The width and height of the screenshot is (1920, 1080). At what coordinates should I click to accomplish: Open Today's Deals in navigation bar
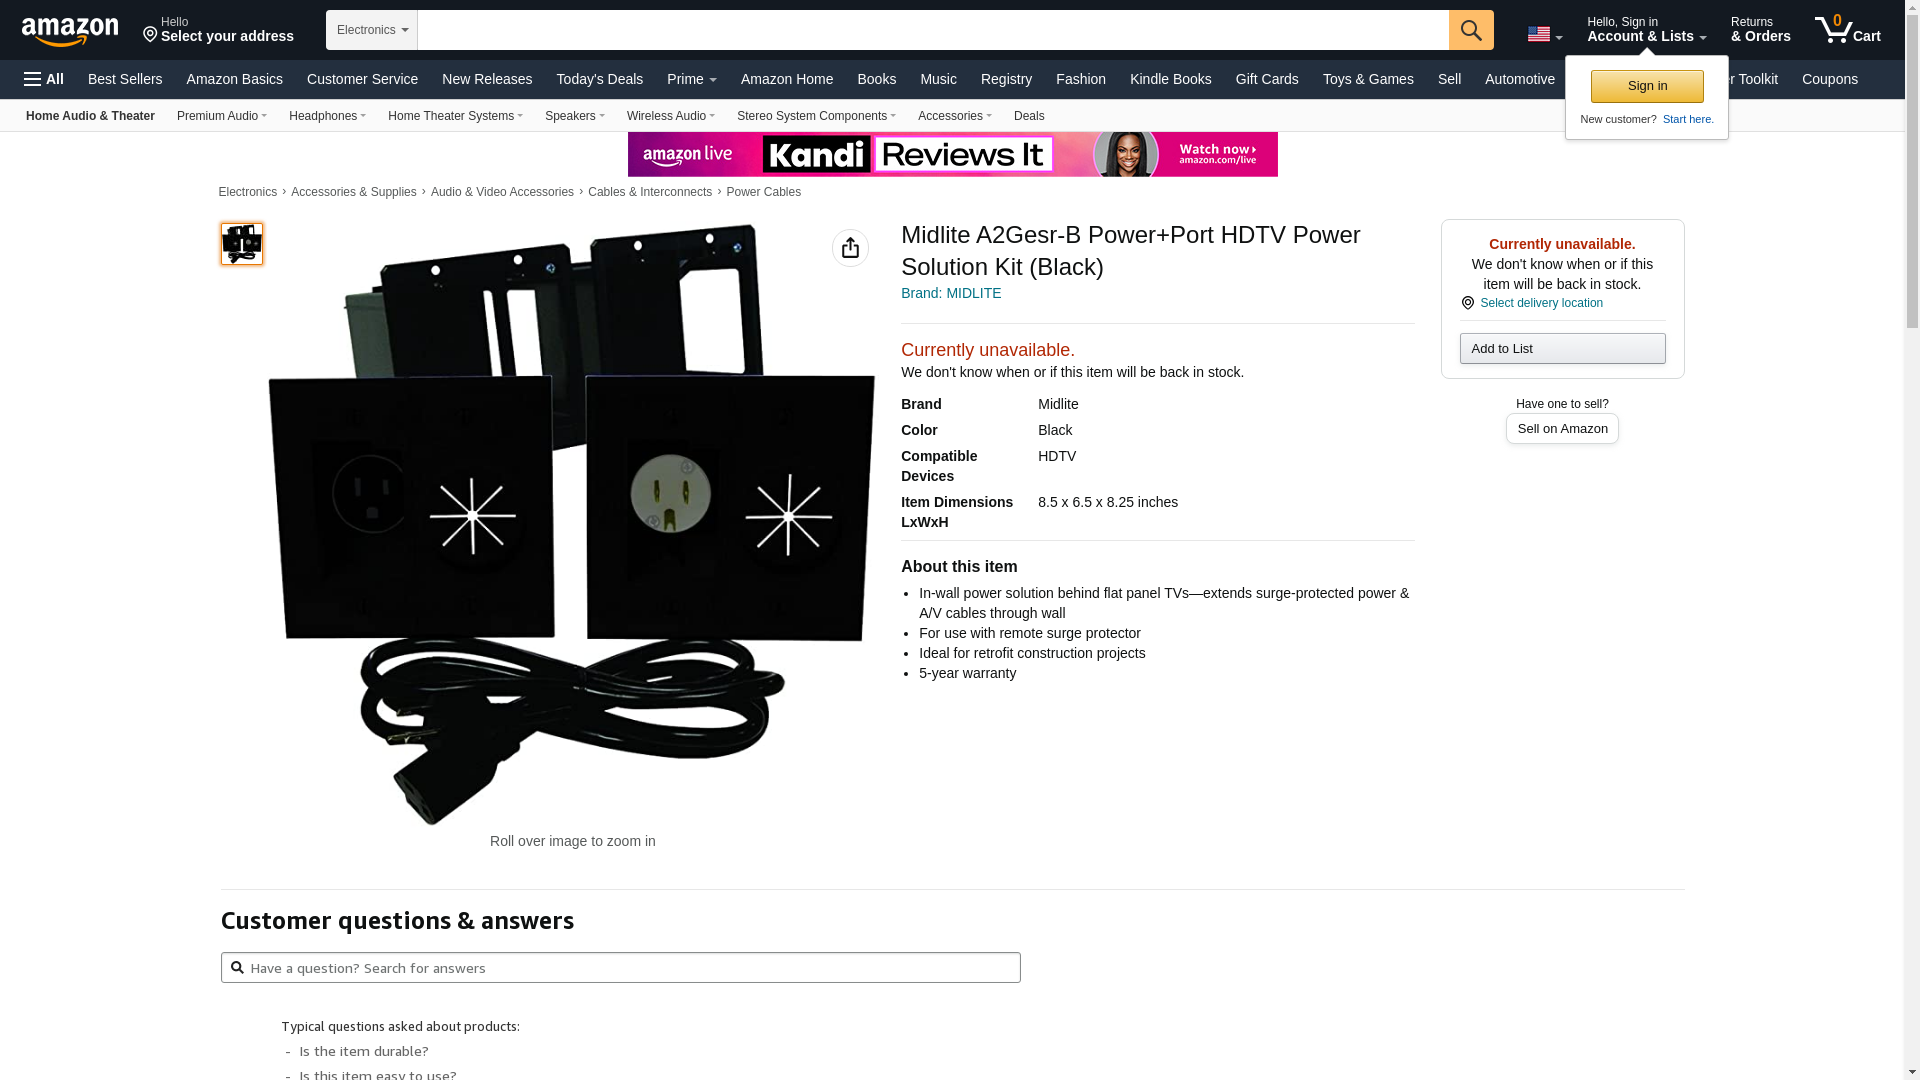(600, 79)
